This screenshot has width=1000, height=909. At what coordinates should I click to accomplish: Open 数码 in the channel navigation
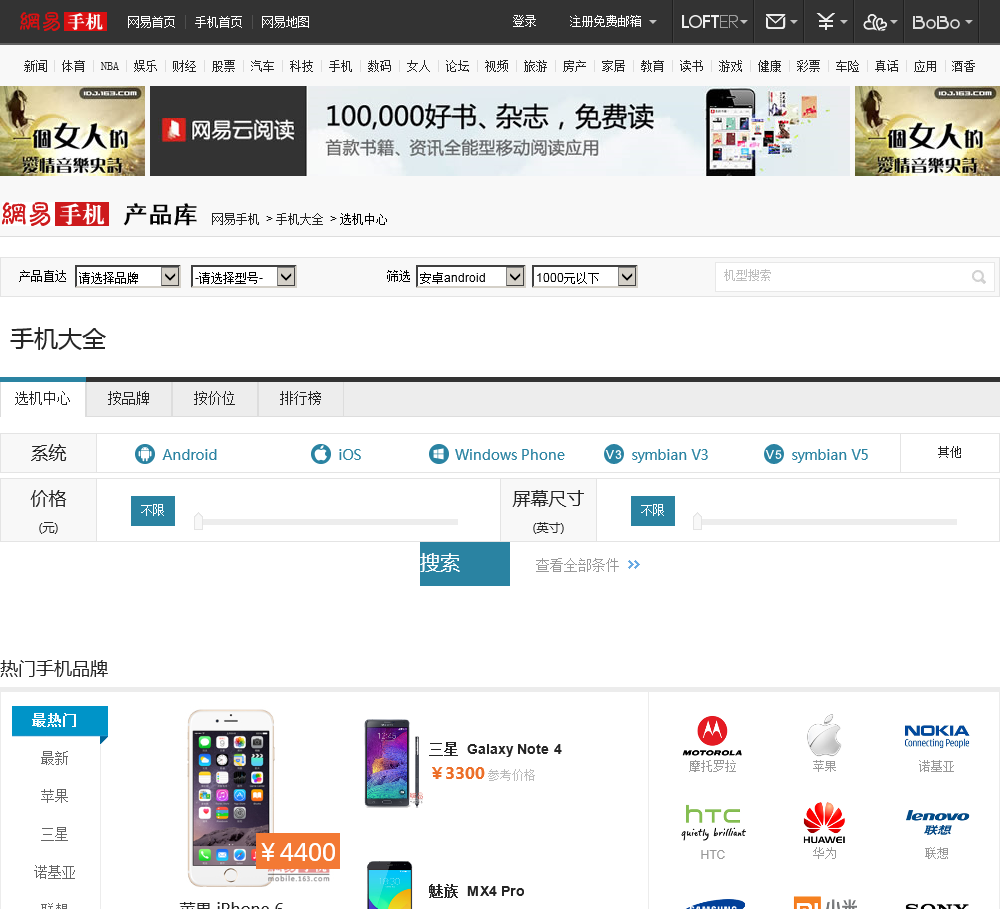(x=379, y=66)
